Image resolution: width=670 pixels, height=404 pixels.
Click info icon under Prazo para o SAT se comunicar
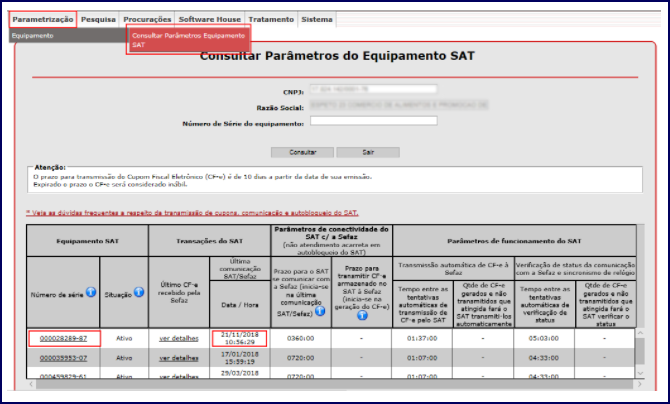point(320,311)
